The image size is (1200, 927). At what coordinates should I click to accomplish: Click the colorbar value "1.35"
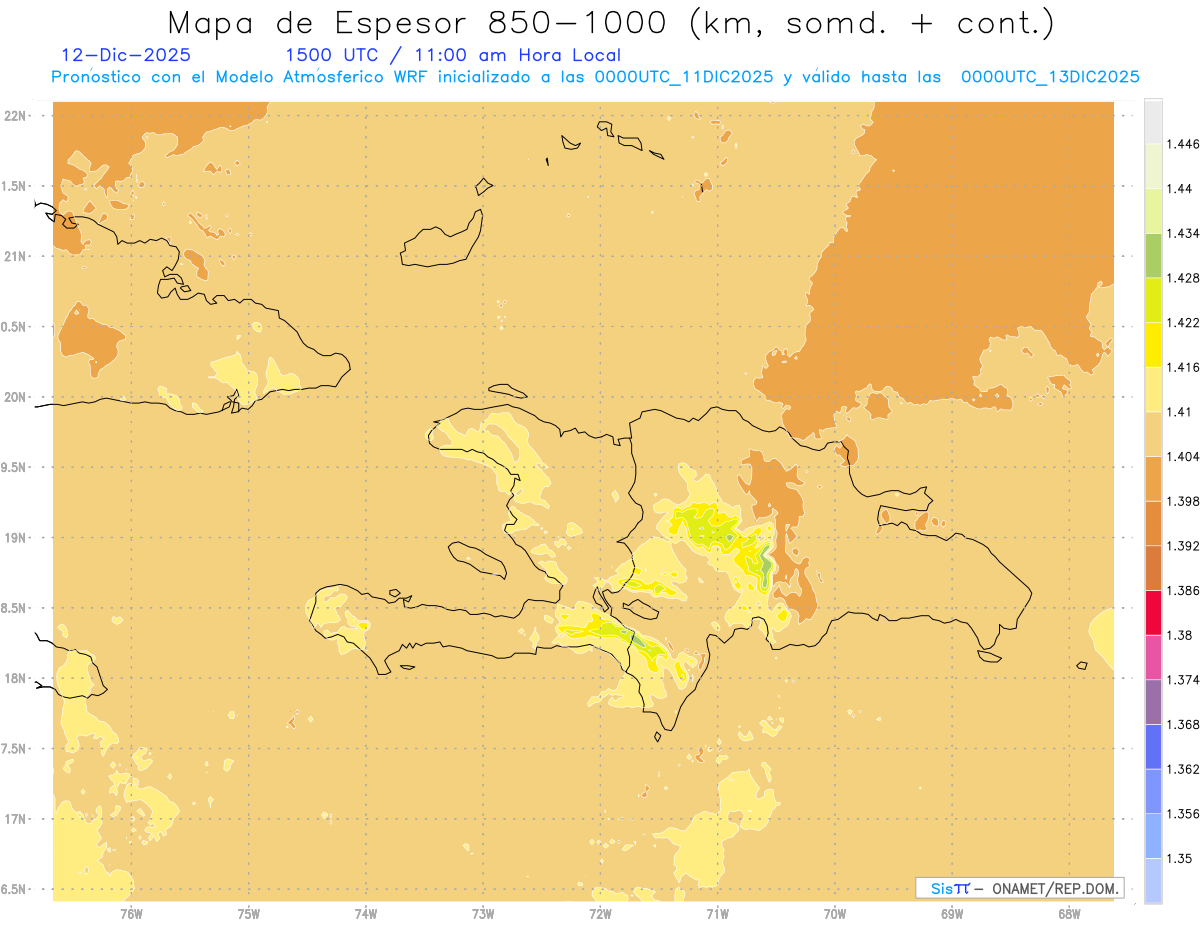[x=1179, y=858]
